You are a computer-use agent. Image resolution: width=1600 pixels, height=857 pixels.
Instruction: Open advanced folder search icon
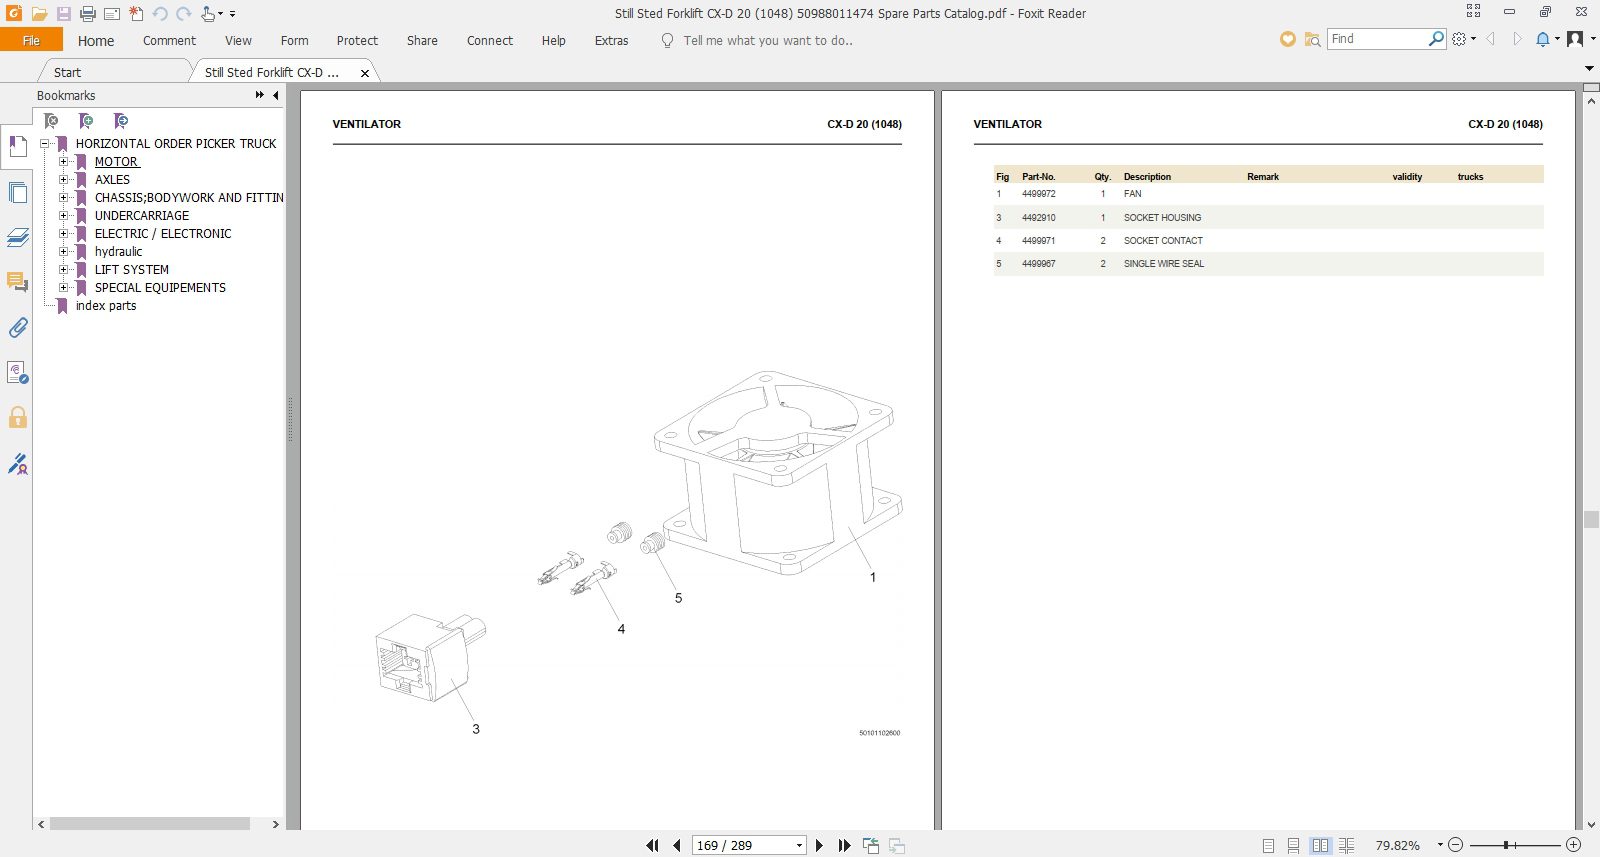pyautogui.click(x=1312, y=39)
